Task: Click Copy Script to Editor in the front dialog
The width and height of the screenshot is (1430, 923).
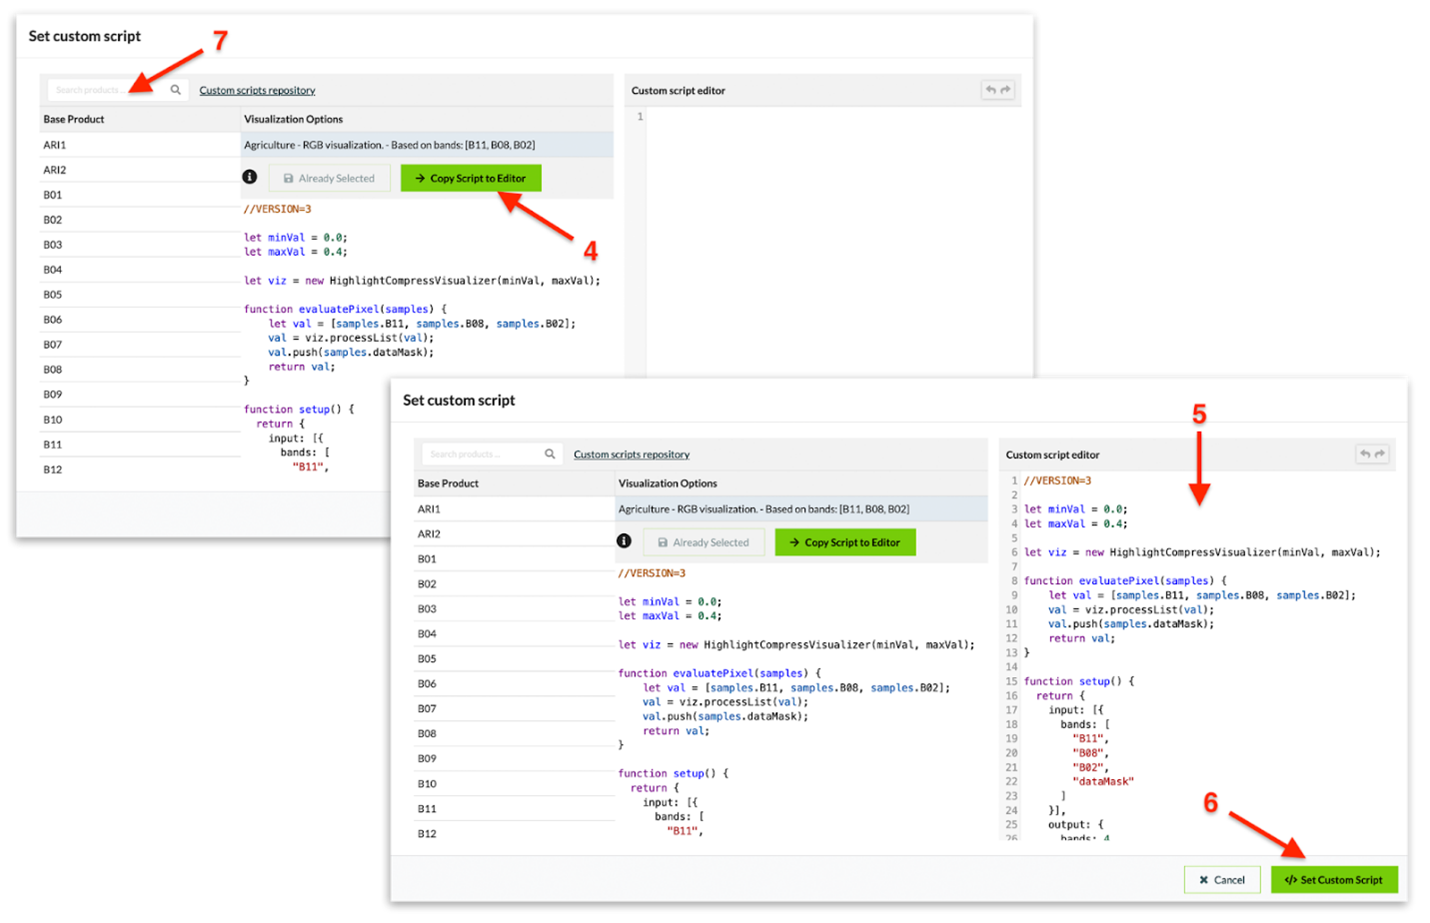Action: [x=845, y=542]
